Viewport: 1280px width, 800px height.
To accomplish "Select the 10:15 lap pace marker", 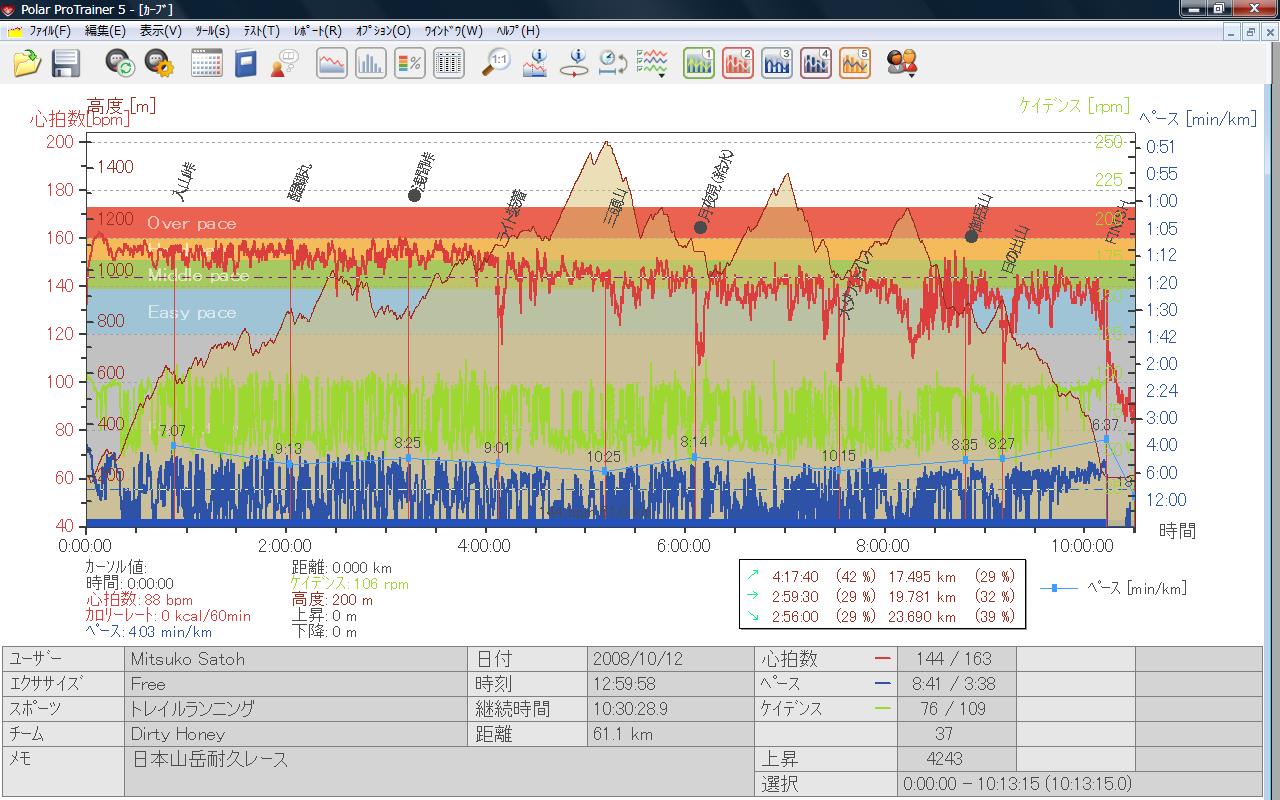I will tap(839, 470).
